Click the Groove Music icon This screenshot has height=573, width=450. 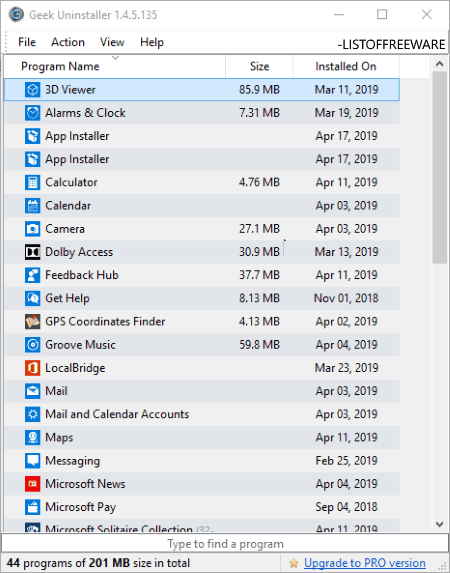33,345
